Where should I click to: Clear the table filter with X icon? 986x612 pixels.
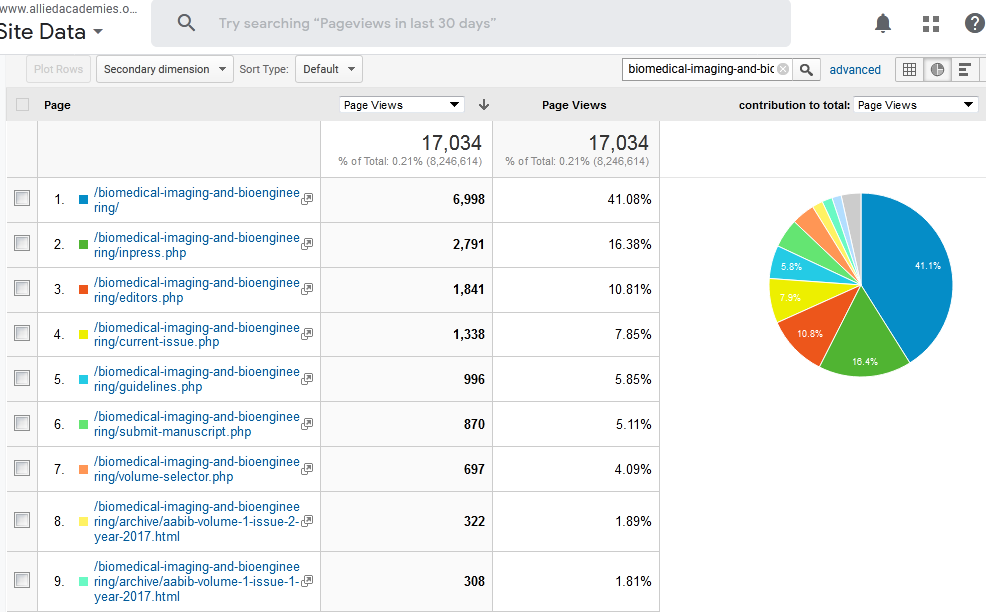click(x=783, y=69)
